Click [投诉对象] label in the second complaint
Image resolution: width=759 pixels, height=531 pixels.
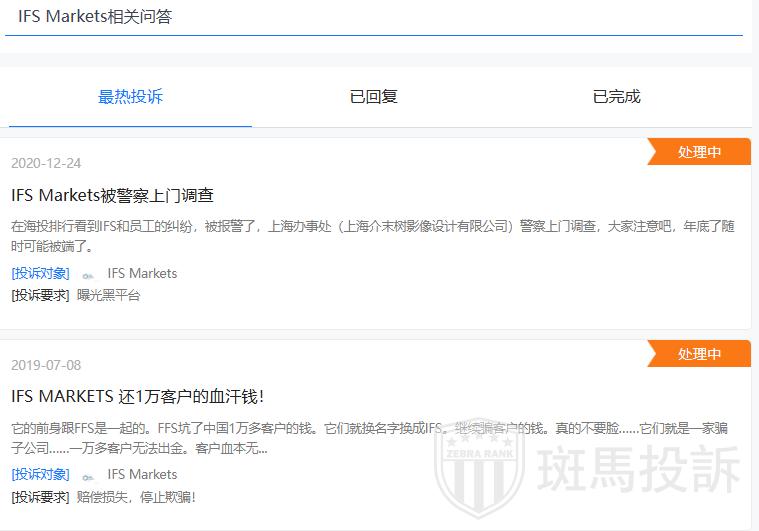click(x=40, y=475)
